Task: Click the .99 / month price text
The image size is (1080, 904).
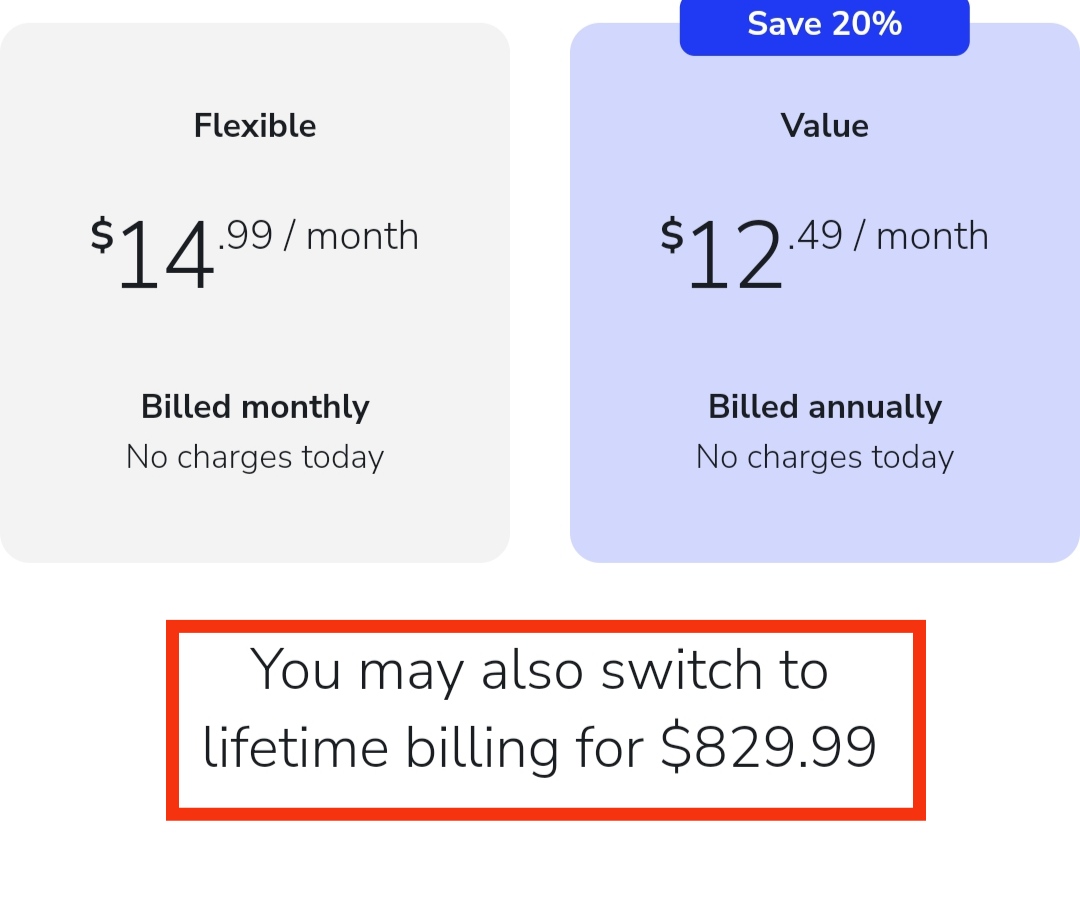Action: 318,237
